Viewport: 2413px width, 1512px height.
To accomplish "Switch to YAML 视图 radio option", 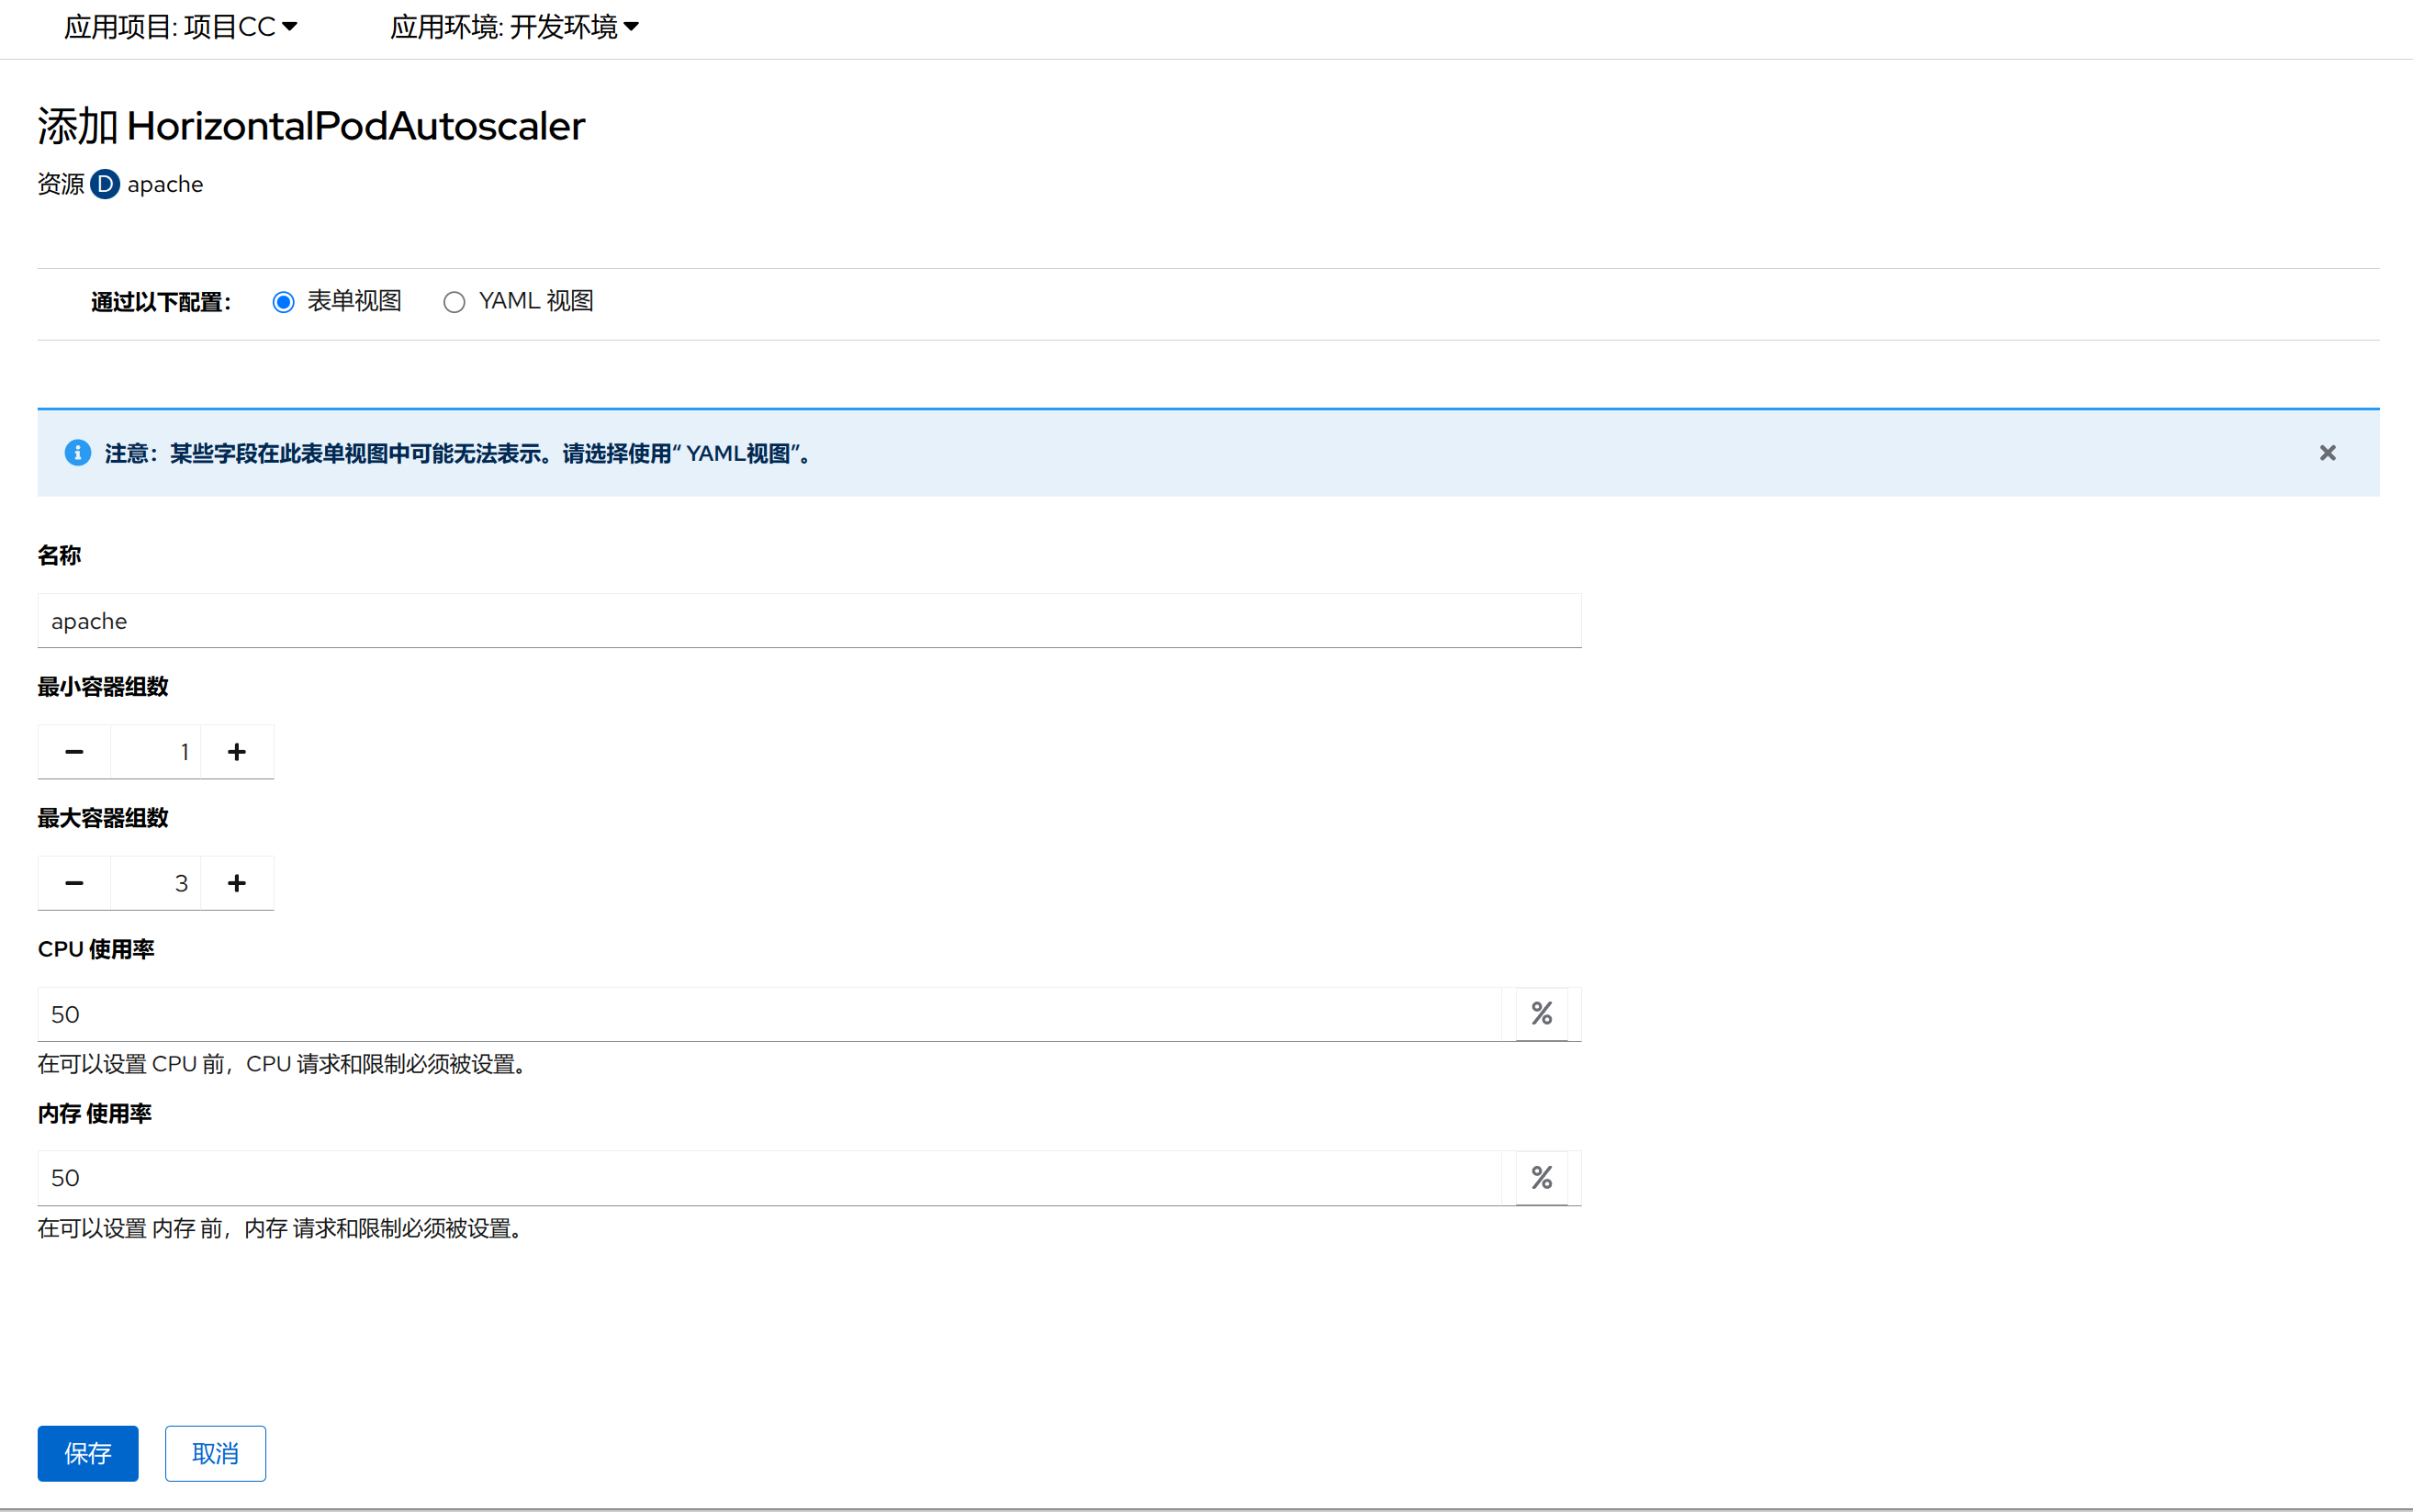I will tap(454, 302).
